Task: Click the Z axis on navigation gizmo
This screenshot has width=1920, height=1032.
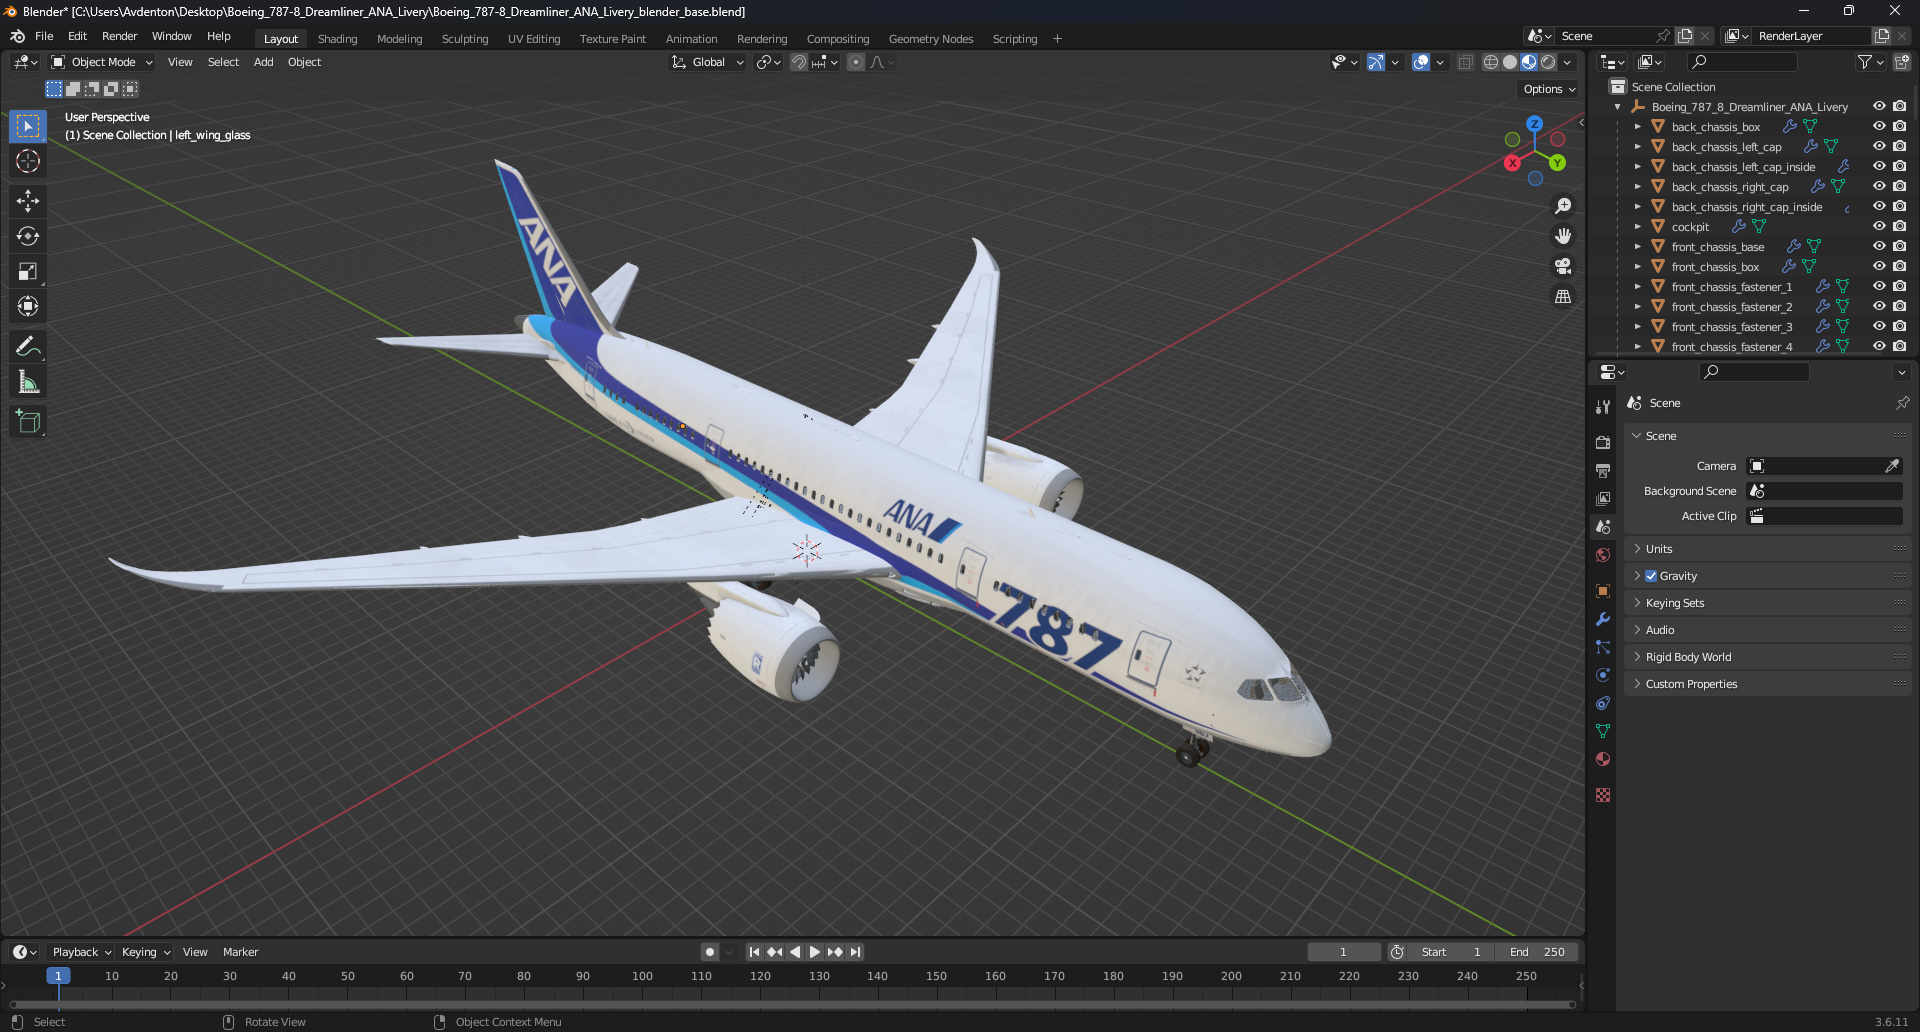Action: click(1534, 124)
